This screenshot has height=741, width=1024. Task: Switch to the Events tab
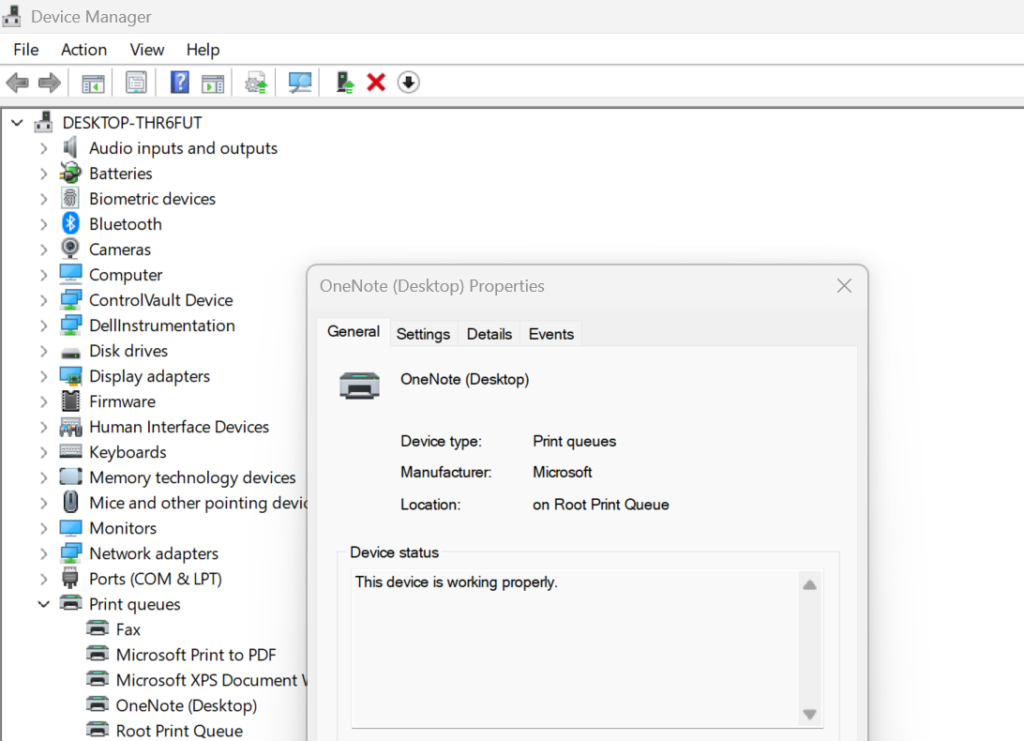(551, 334)
